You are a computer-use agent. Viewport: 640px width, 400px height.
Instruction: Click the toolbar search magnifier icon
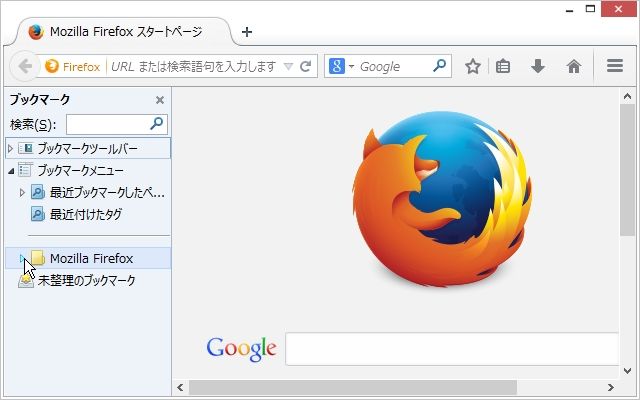click(439, 65)
